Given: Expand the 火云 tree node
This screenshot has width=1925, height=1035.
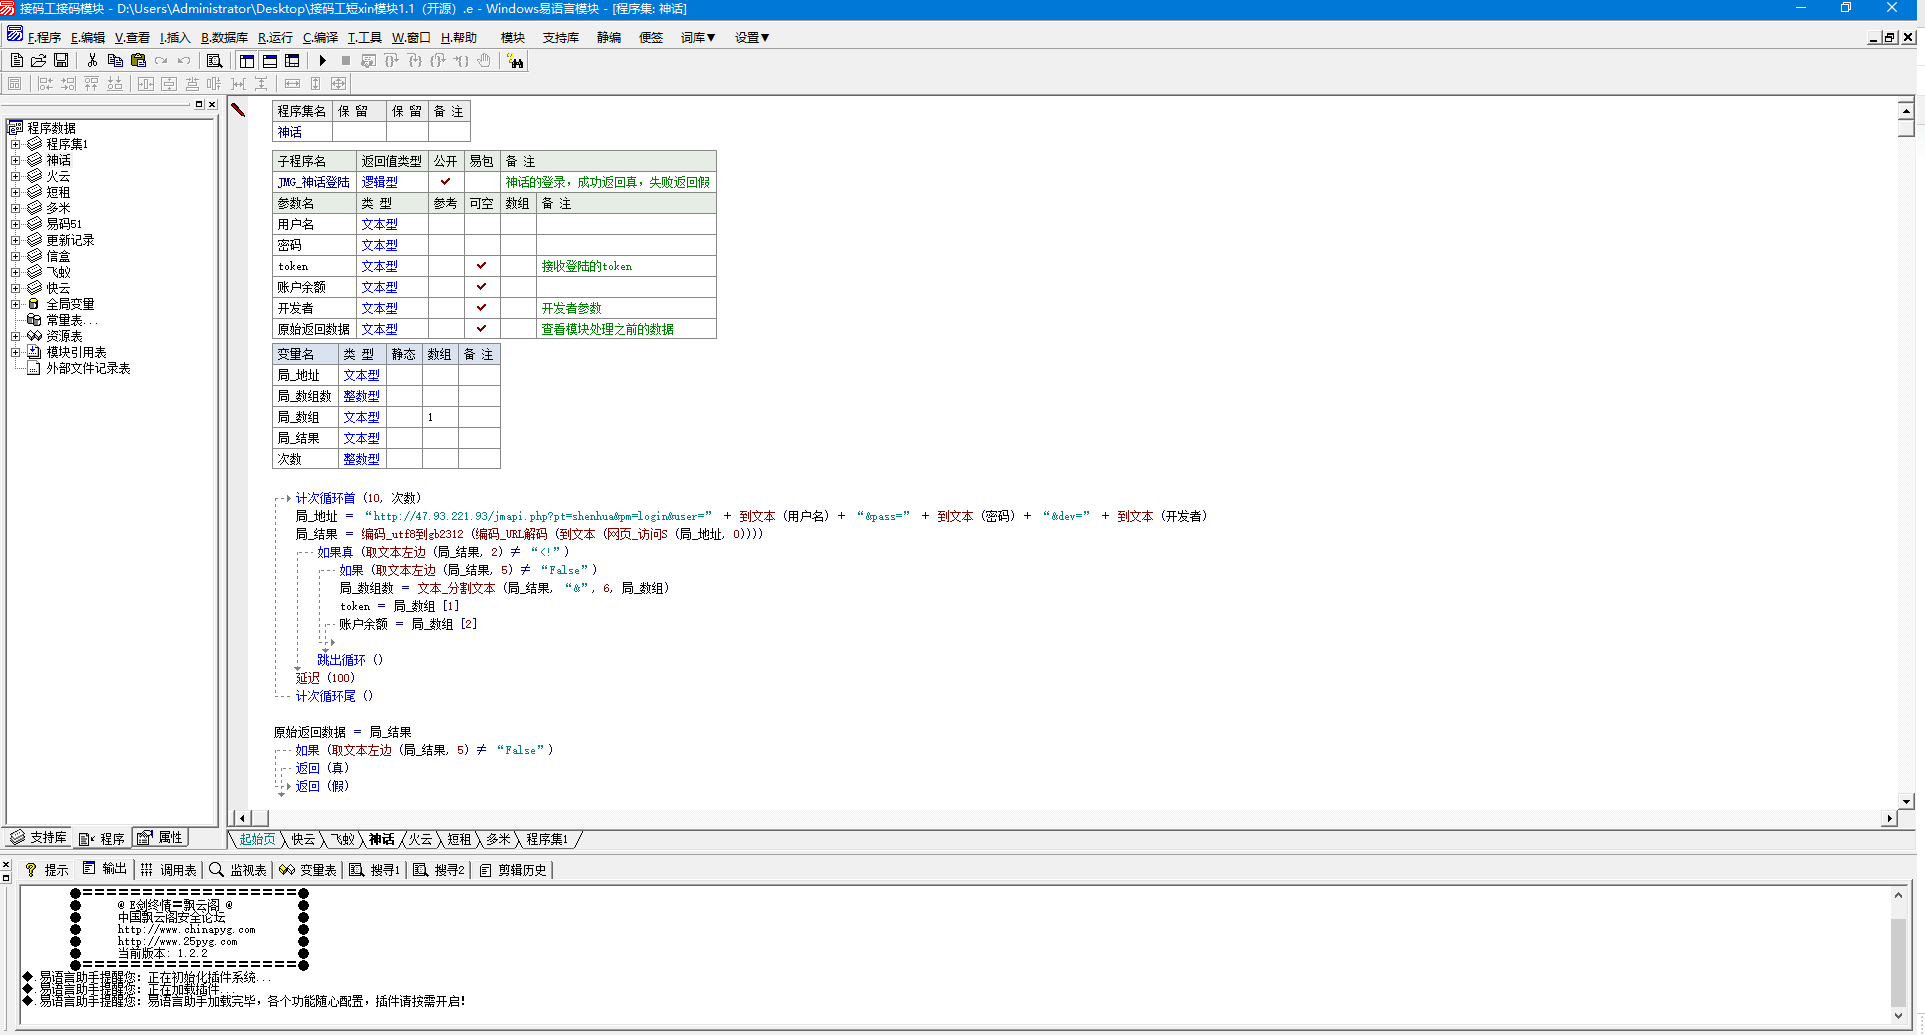Looking at the screenshot, I should tap(15, 176).
